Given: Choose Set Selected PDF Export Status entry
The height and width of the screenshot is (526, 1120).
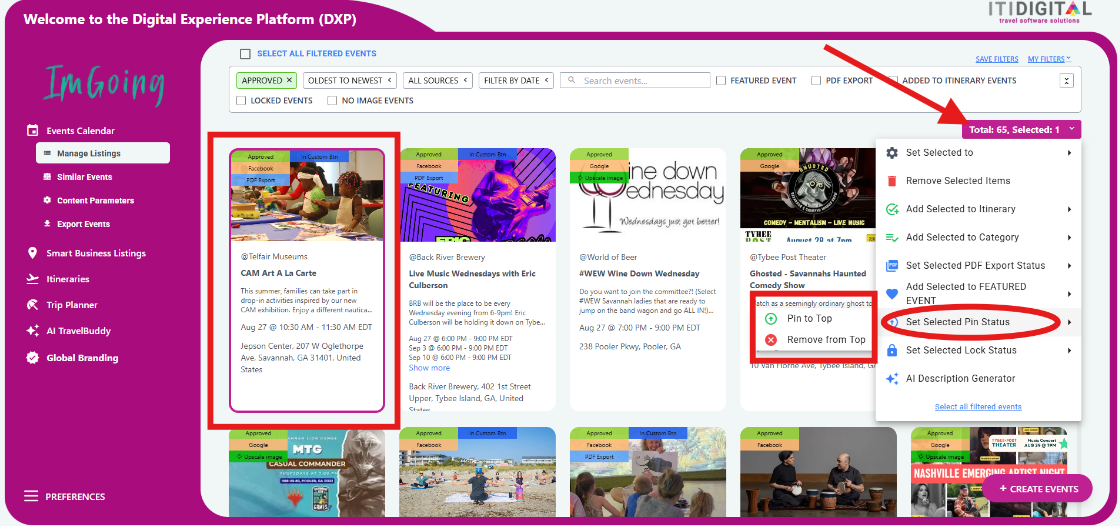Looking at the screenshot, I should pyautogui.click(x=979, y=266).
